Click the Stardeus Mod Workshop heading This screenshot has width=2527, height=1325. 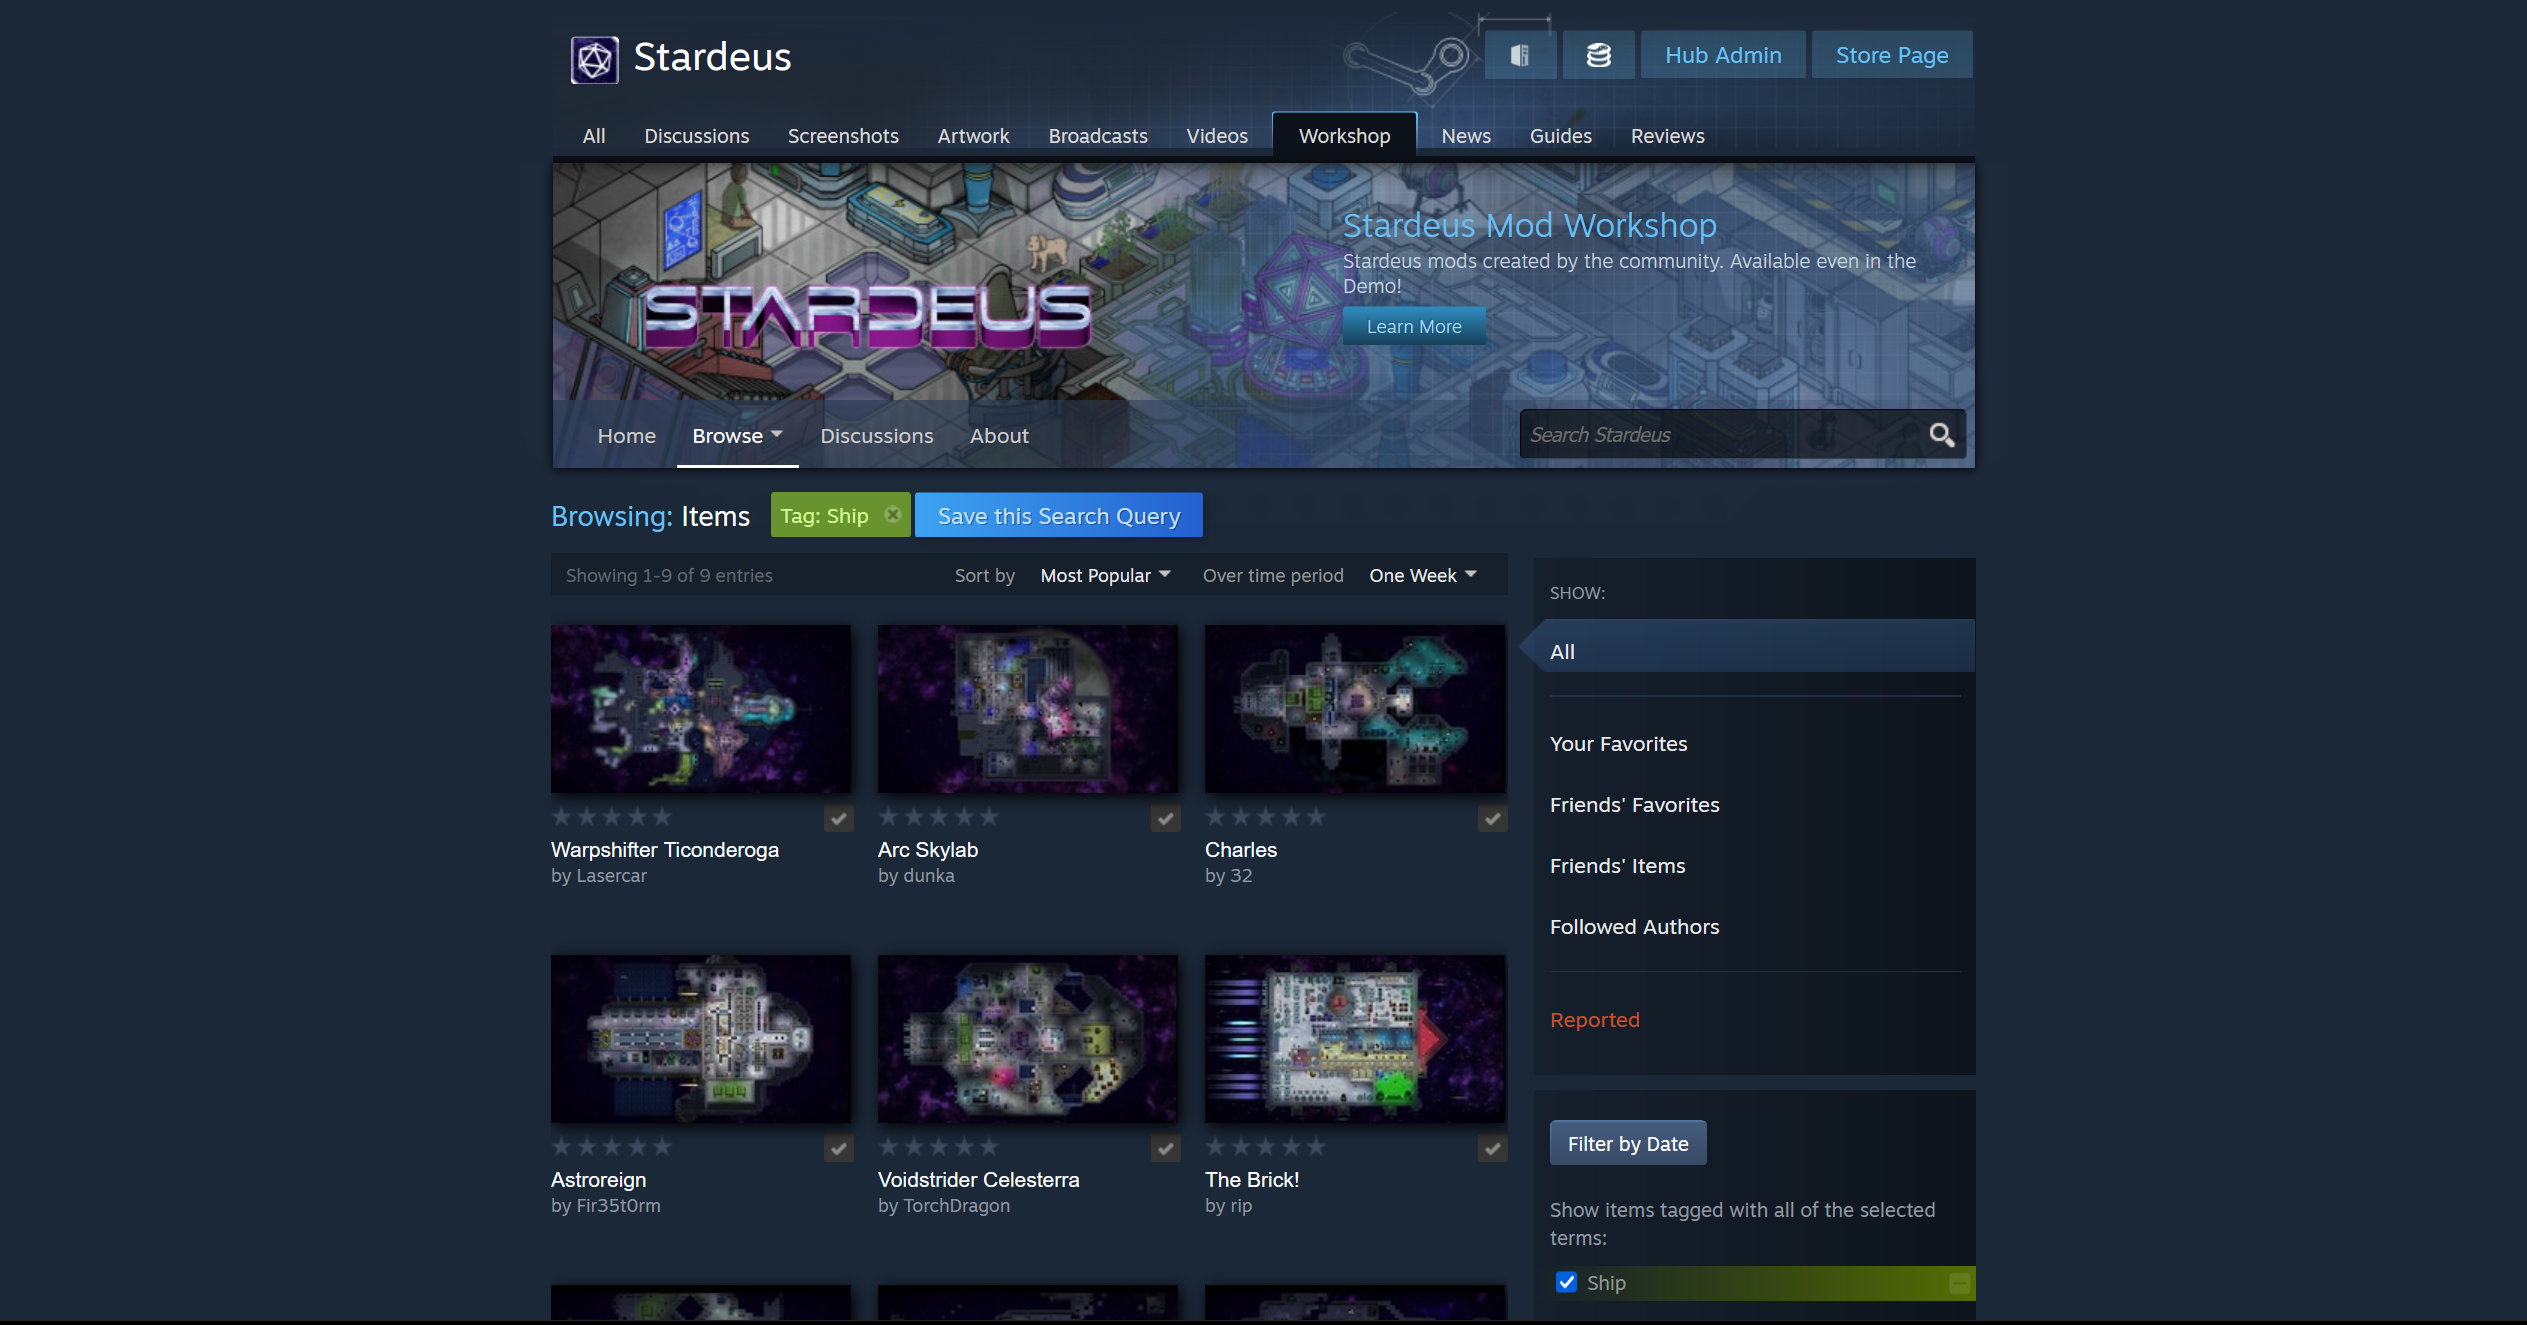(x=1529, y=225)
